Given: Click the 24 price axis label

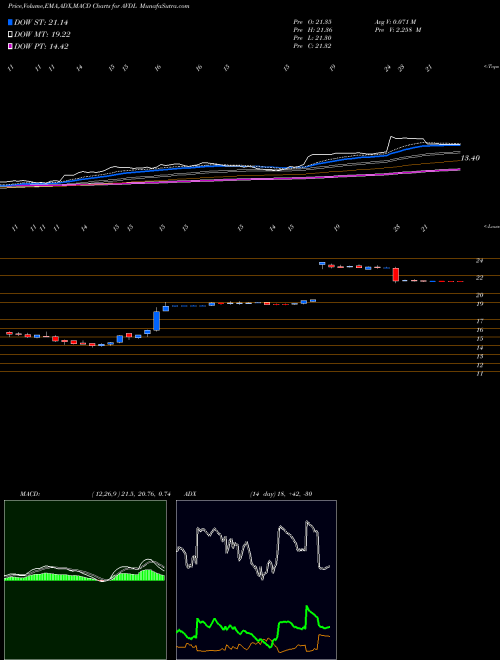Looking at the screenshot, I should click(x=479, y=261).
